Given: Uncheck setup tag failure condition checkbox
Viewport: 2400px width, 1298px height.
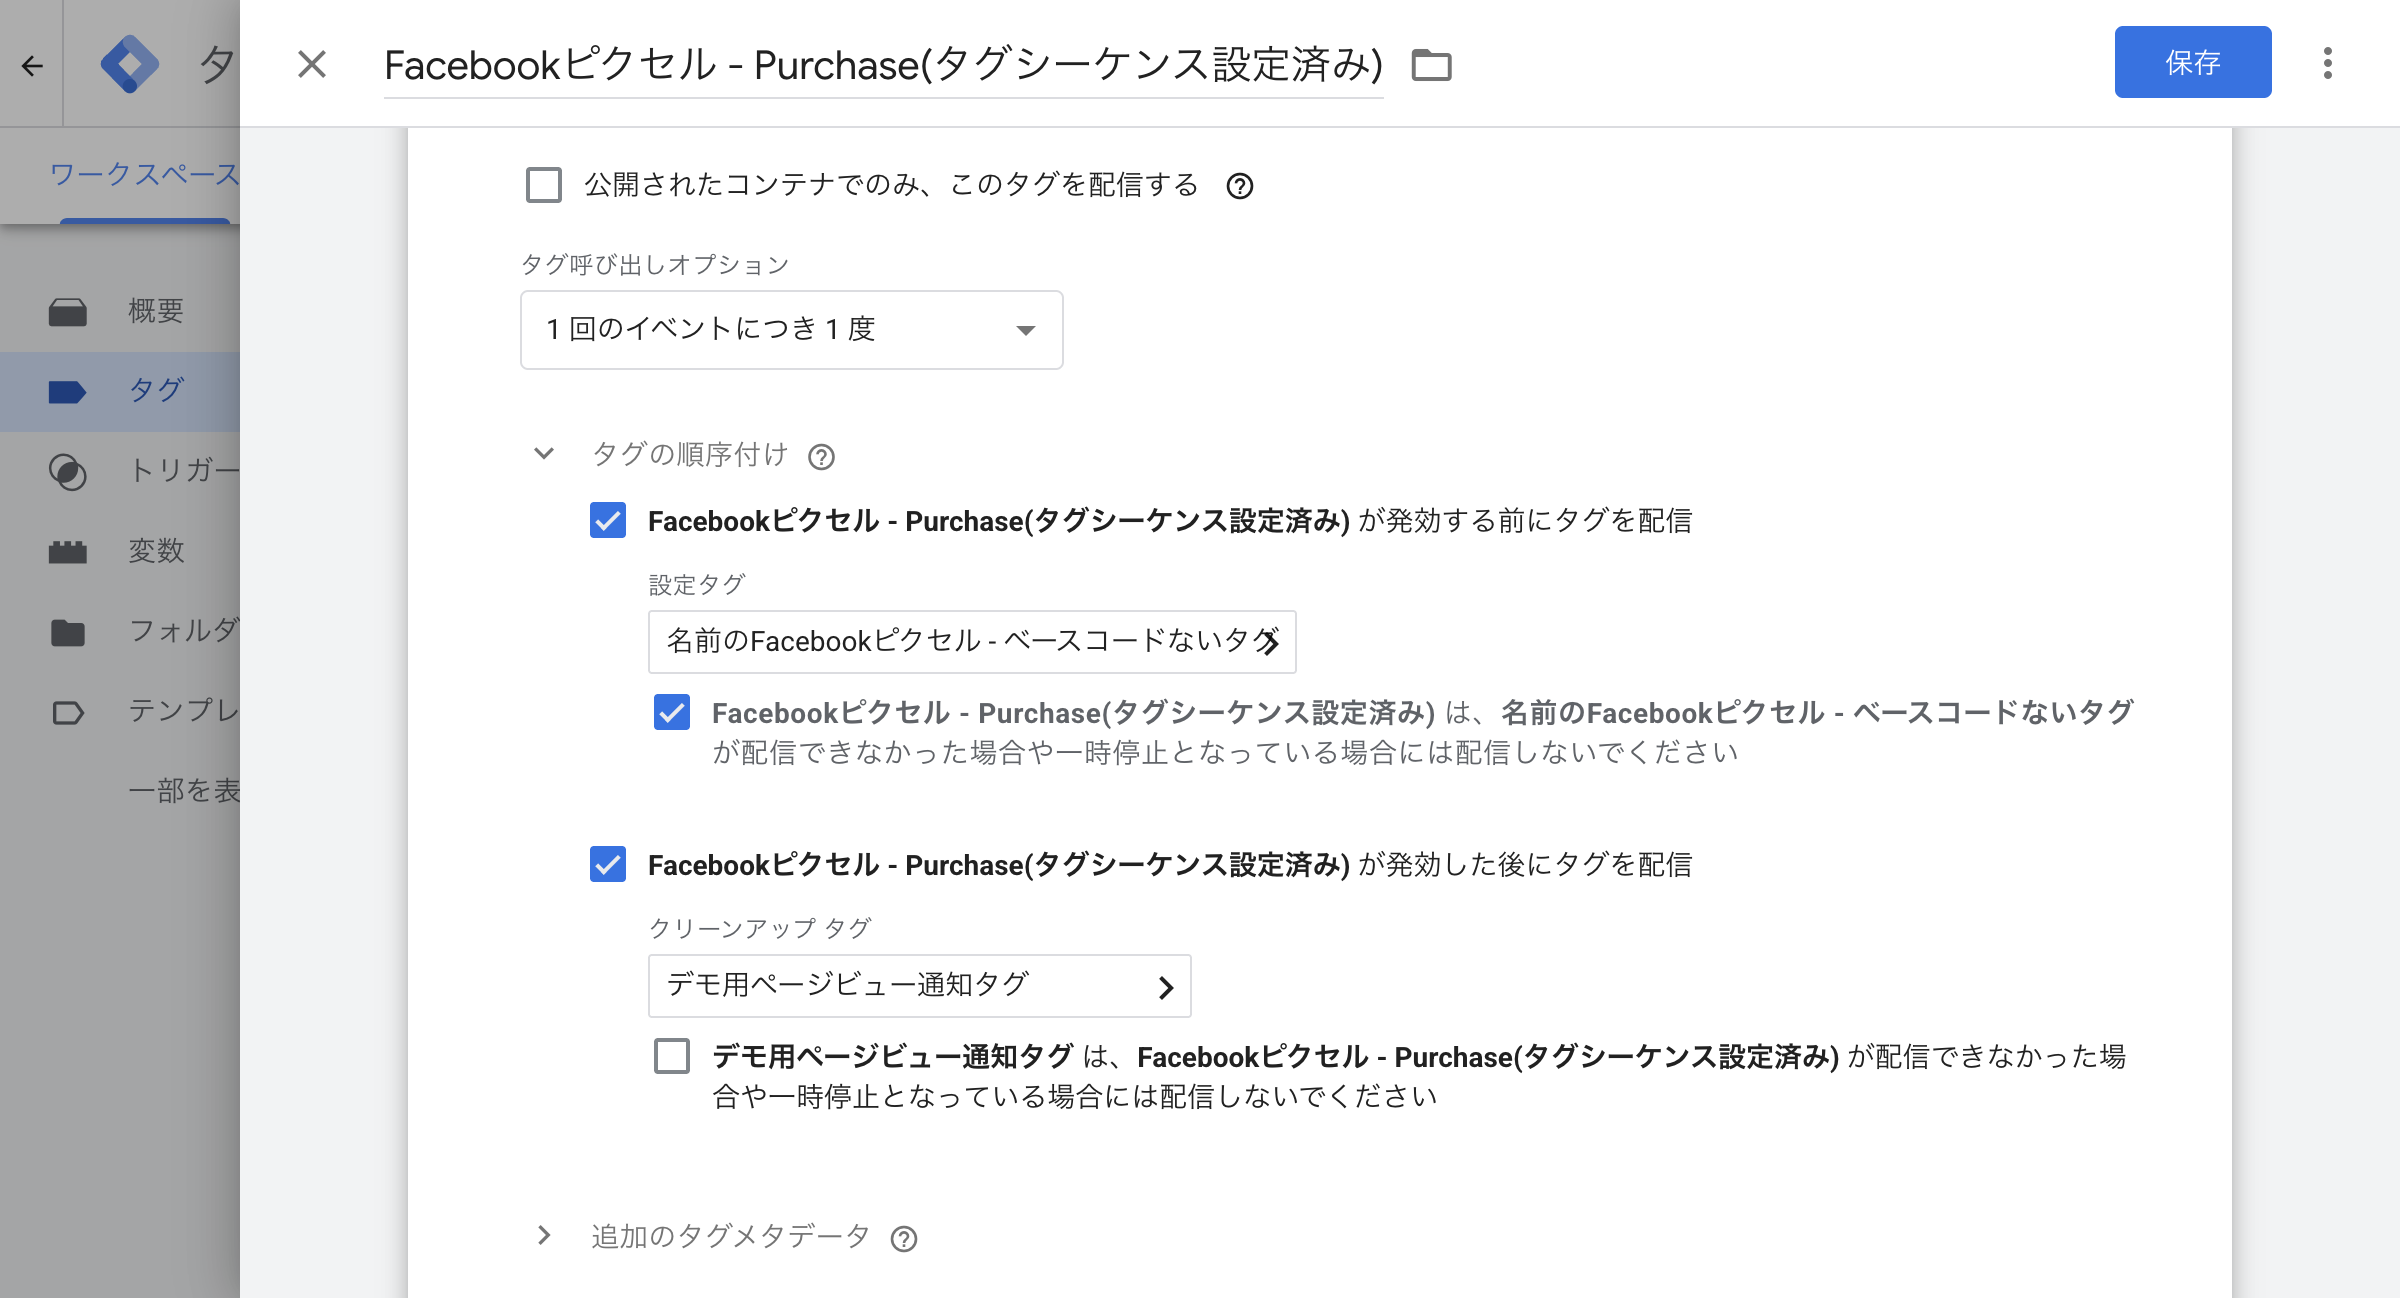Looking at the screenshot, I should [x=672, y=712].
